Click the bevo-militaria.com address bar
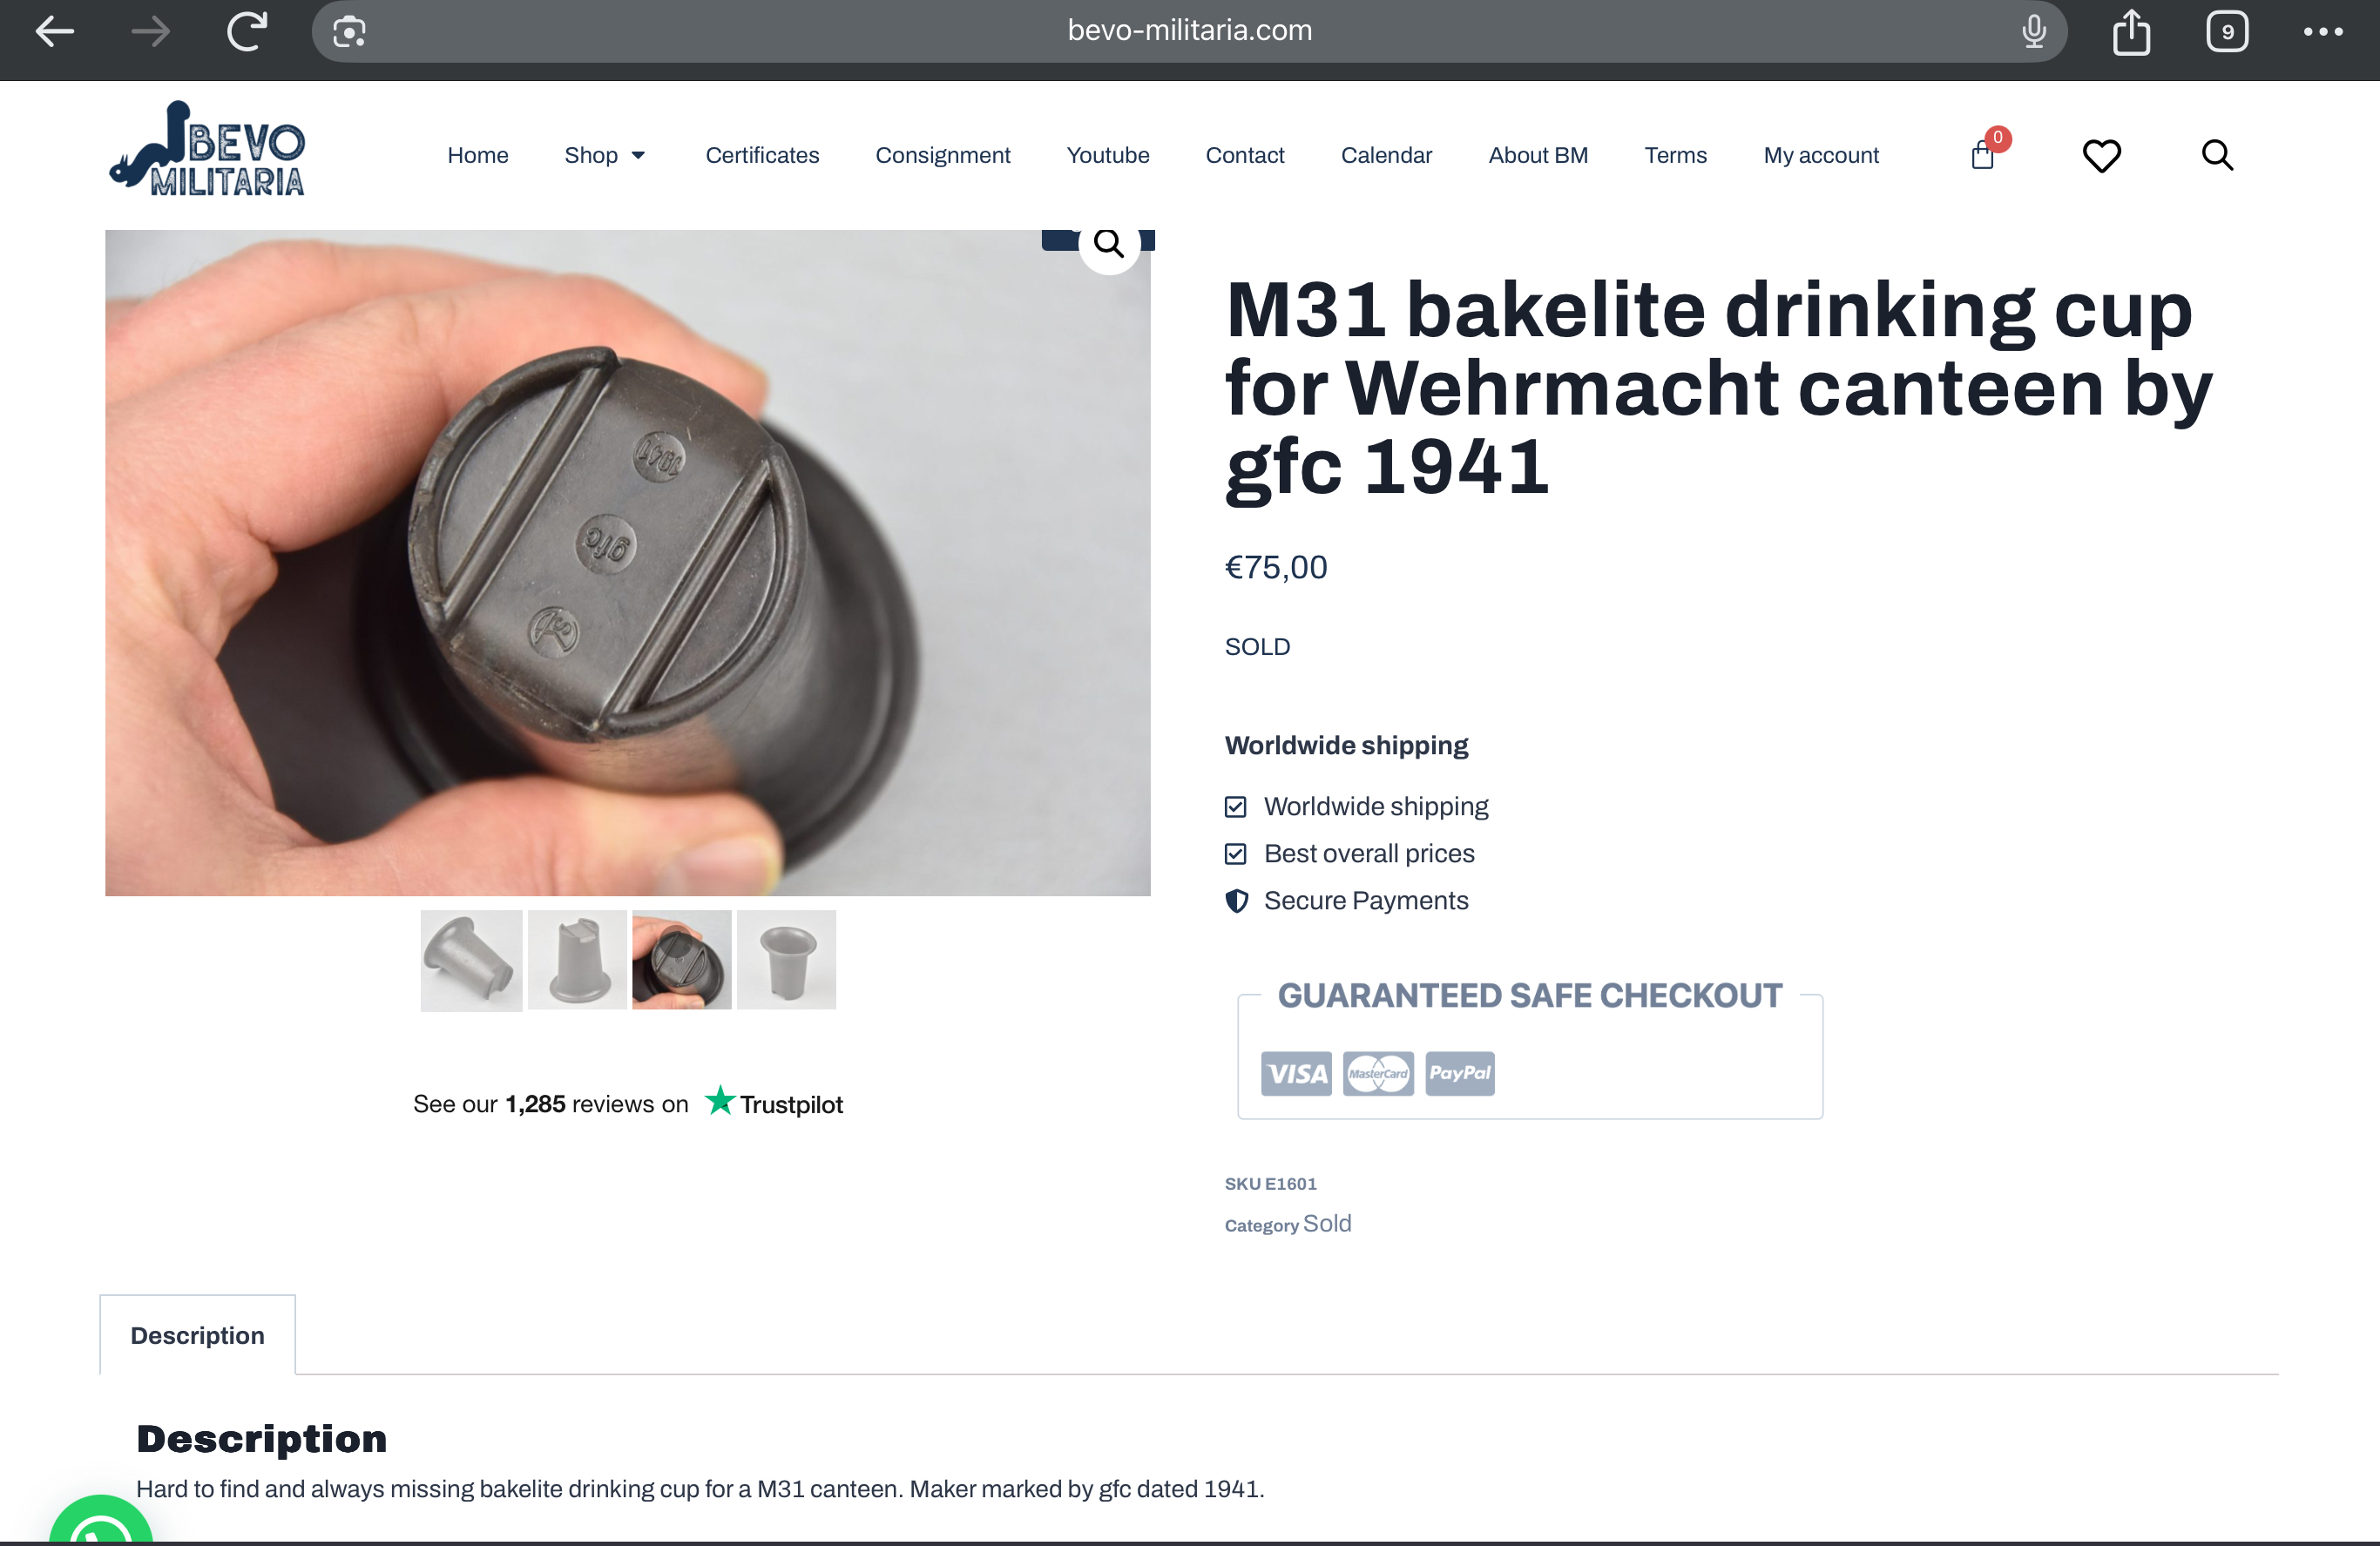This screenshot has height=1546, width=2380. click(1189, 31)
